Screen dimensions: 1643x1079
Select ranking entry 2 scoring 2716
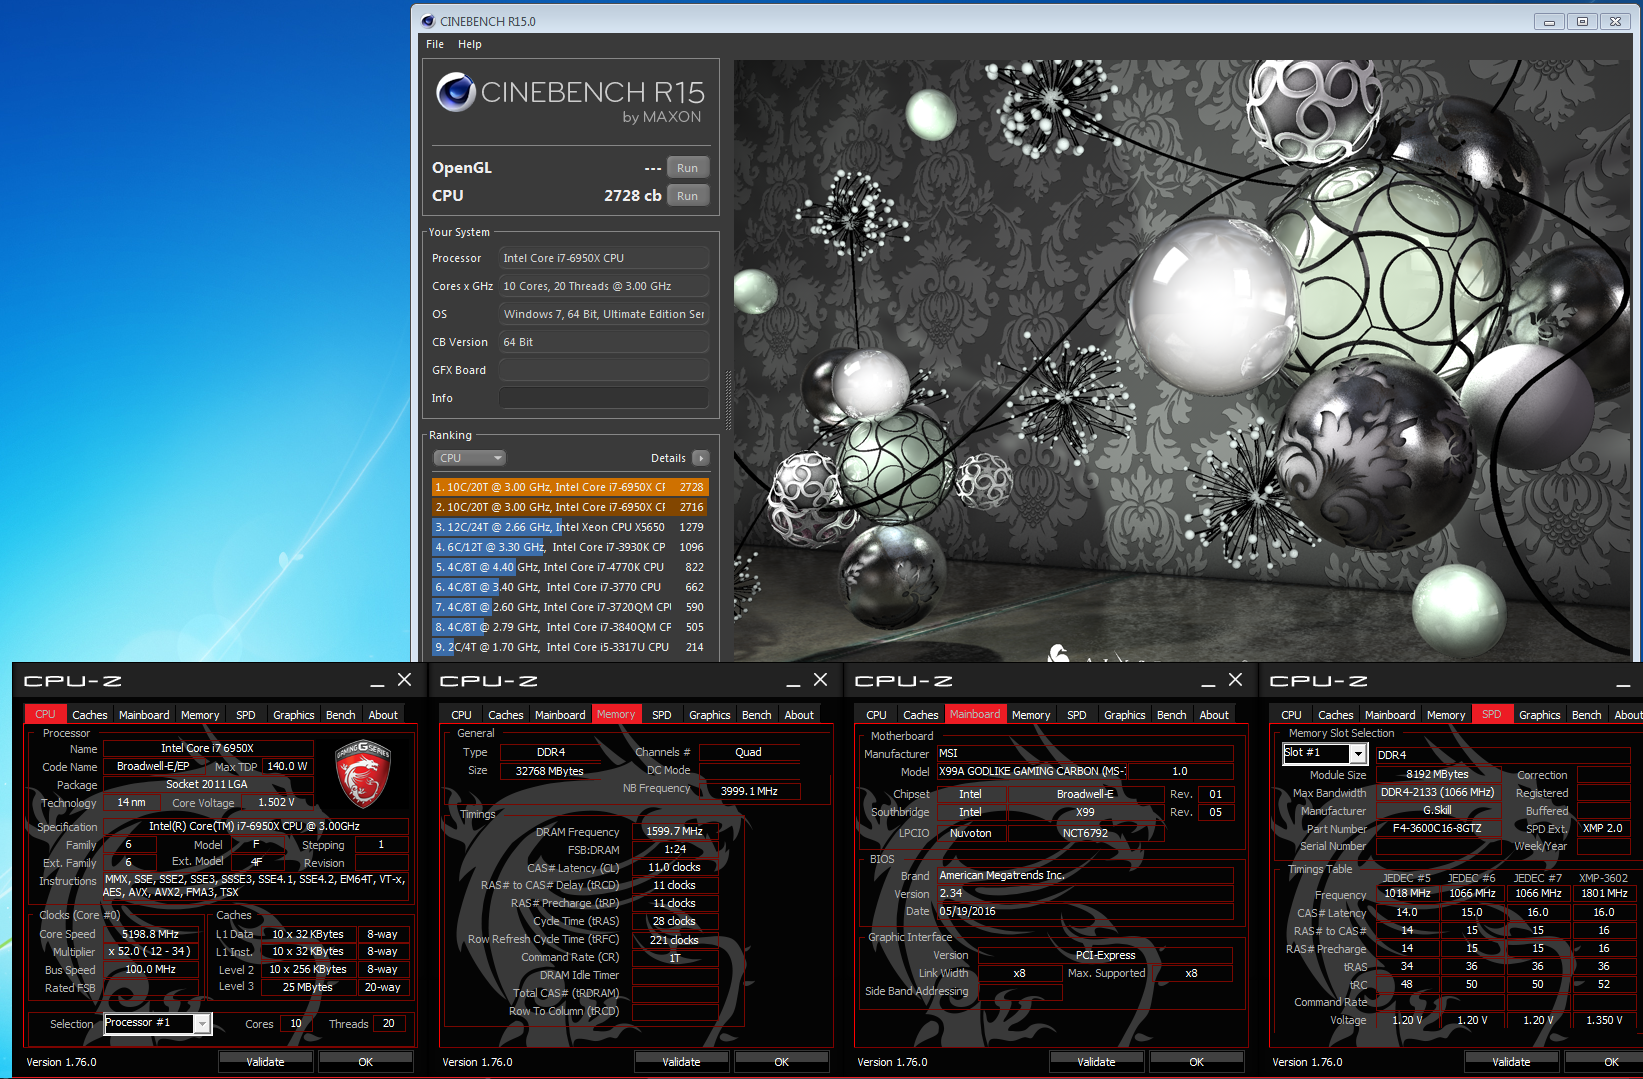click(x=570, y=507)
